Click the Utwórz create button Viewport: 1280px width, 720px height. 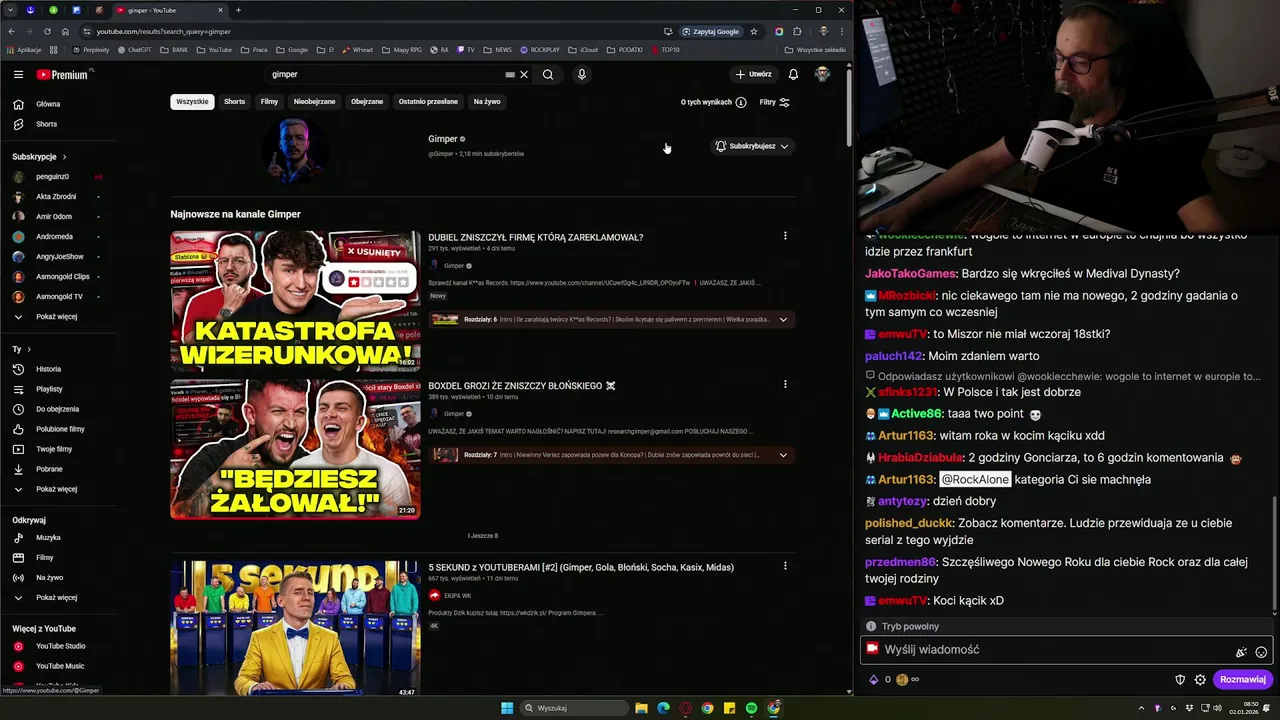[754, 74]
